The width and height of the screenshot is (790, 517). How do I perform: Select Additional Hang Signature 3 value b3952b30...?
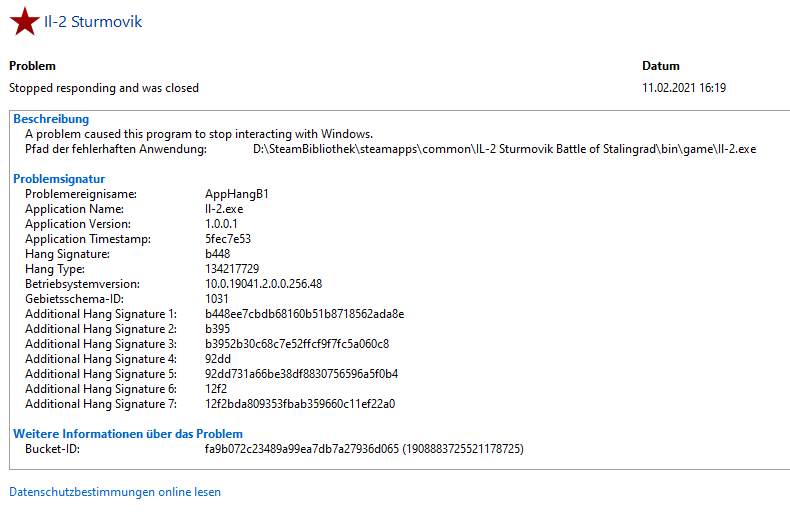(297, 344)
